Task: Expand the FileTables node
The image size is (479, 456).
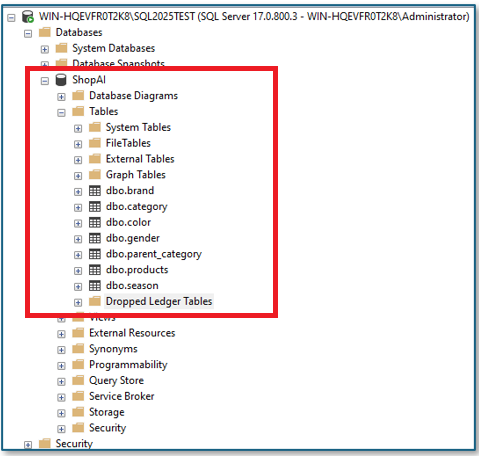Action: tap(78, 144)
